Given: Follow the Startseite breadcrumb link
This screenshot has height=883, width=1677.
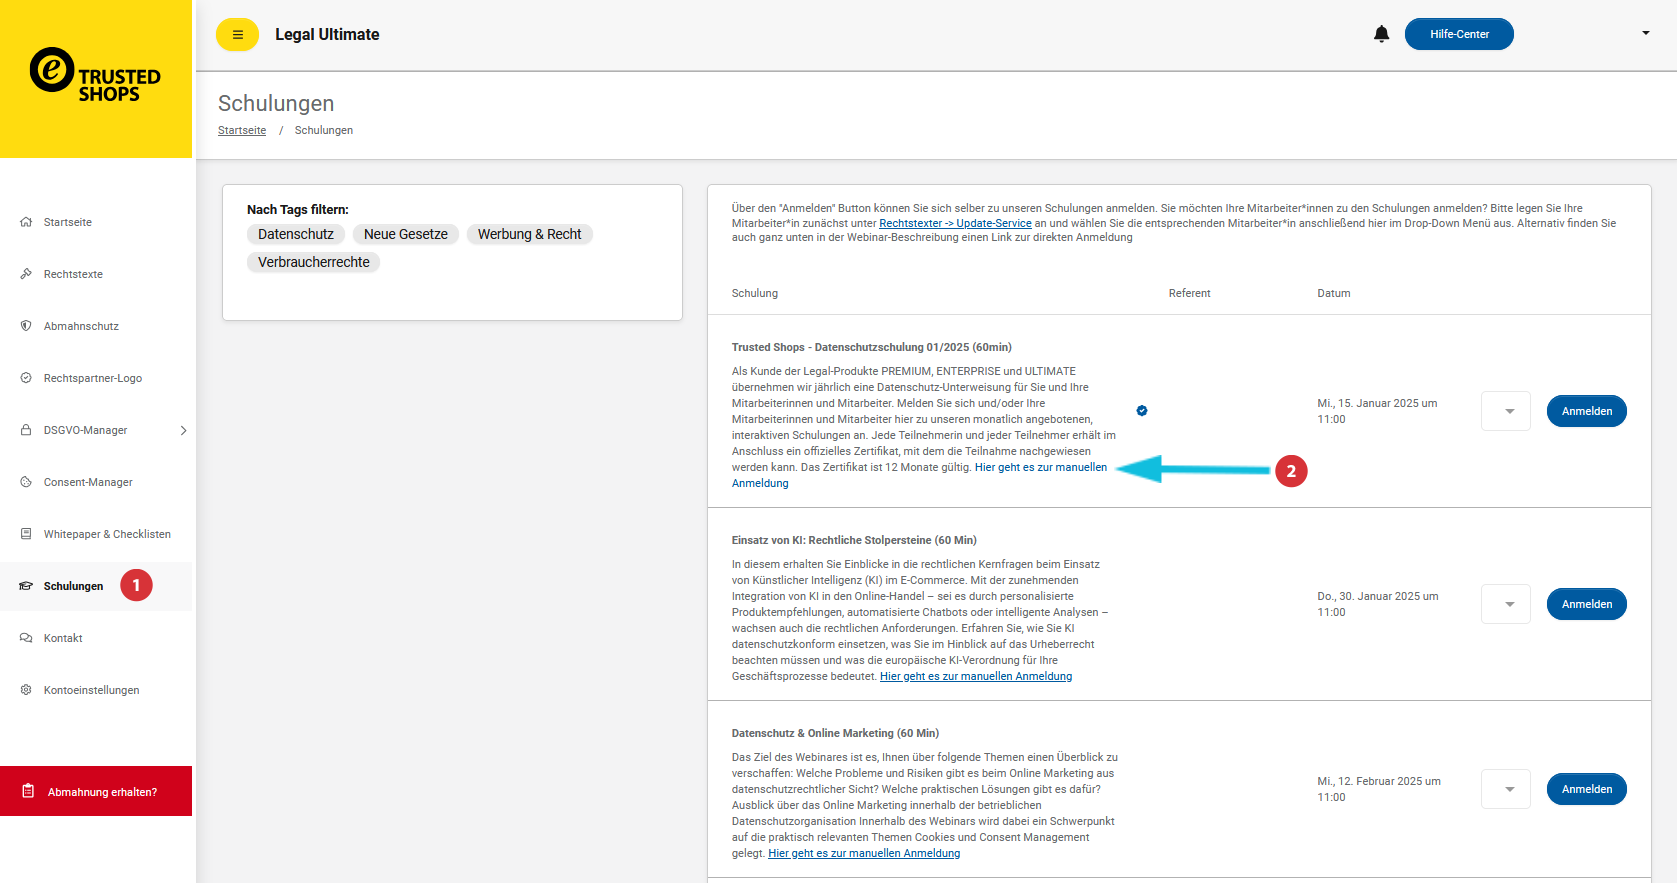Looking at the screenshot, I should tap(242, 130).
